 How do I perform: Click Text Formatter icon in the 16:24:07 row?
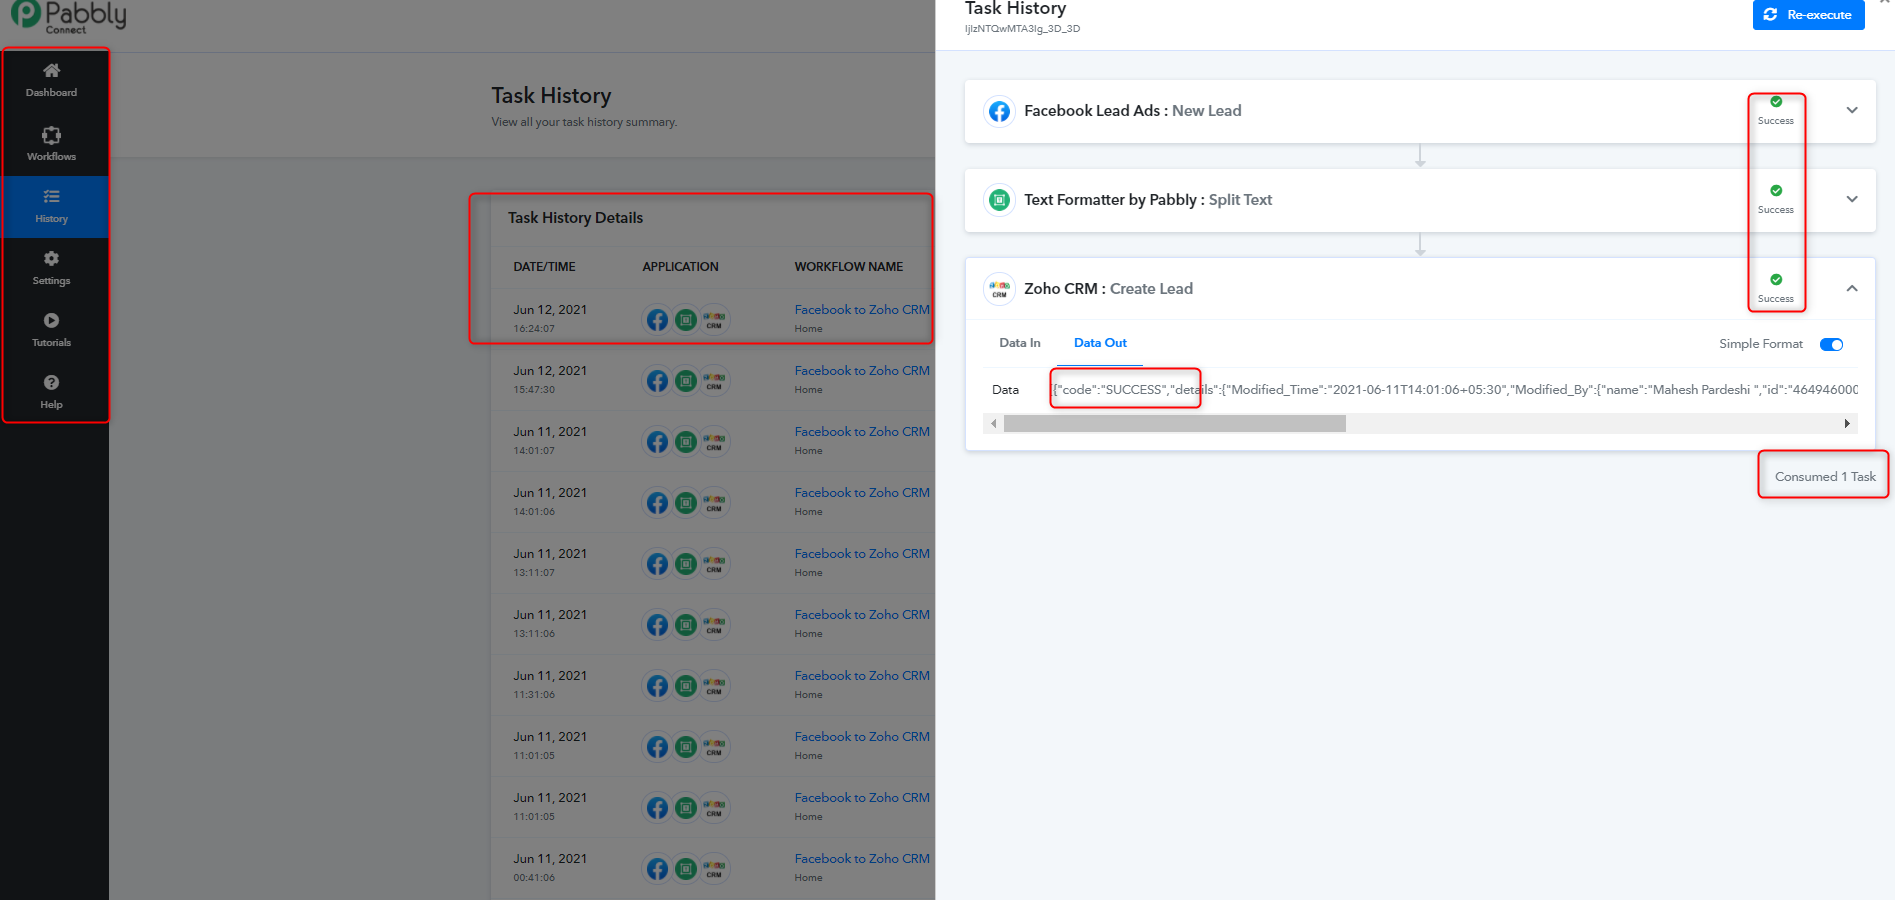click(686, 320)
